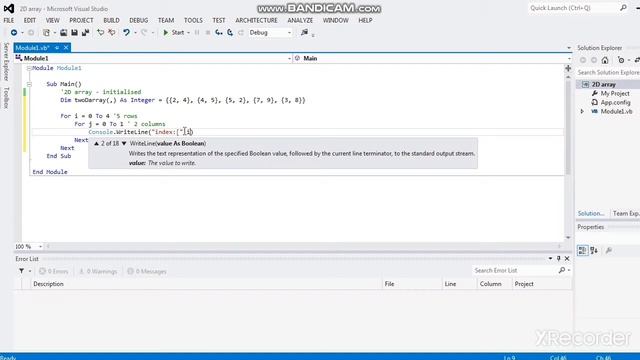The width and height of the screenshot is (640, 360).
Task: Click the Quick Launch search field
Action: tap(573, 8)
